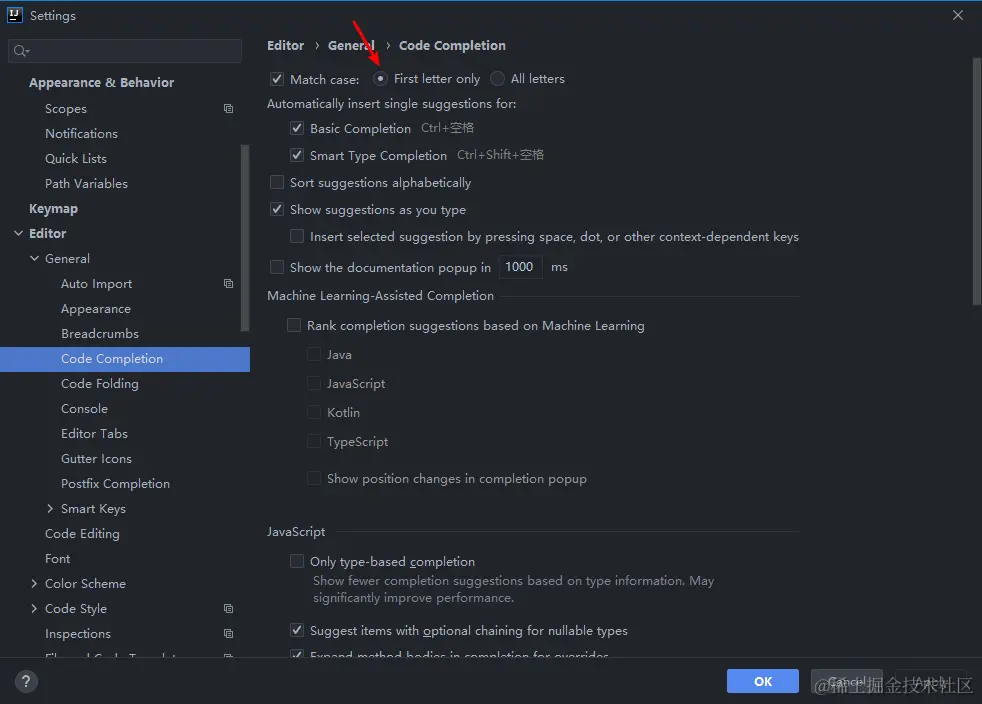Click the project-level icon next to Auto Import

tap(229, 284)
